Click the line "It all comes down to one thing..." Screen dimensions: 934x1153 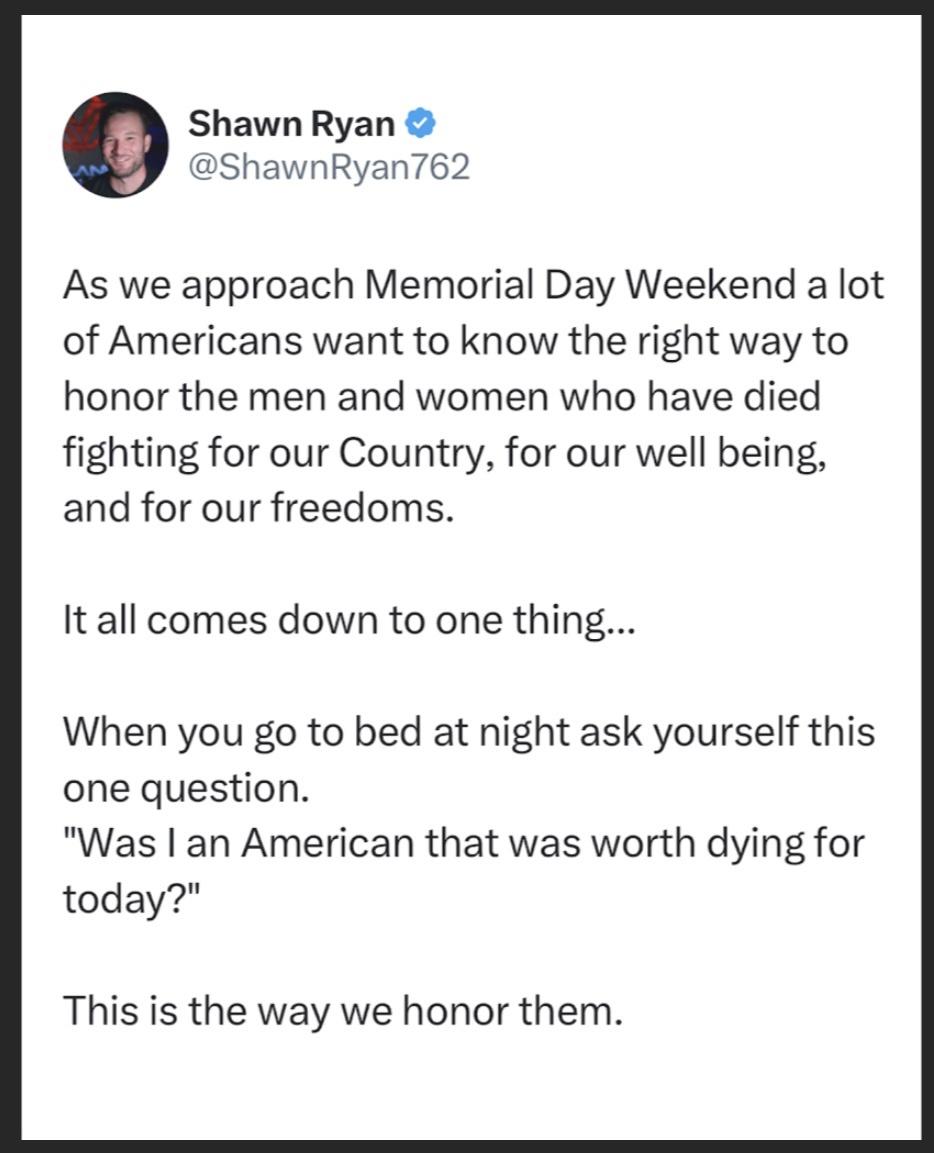click(x=348, y=621)
